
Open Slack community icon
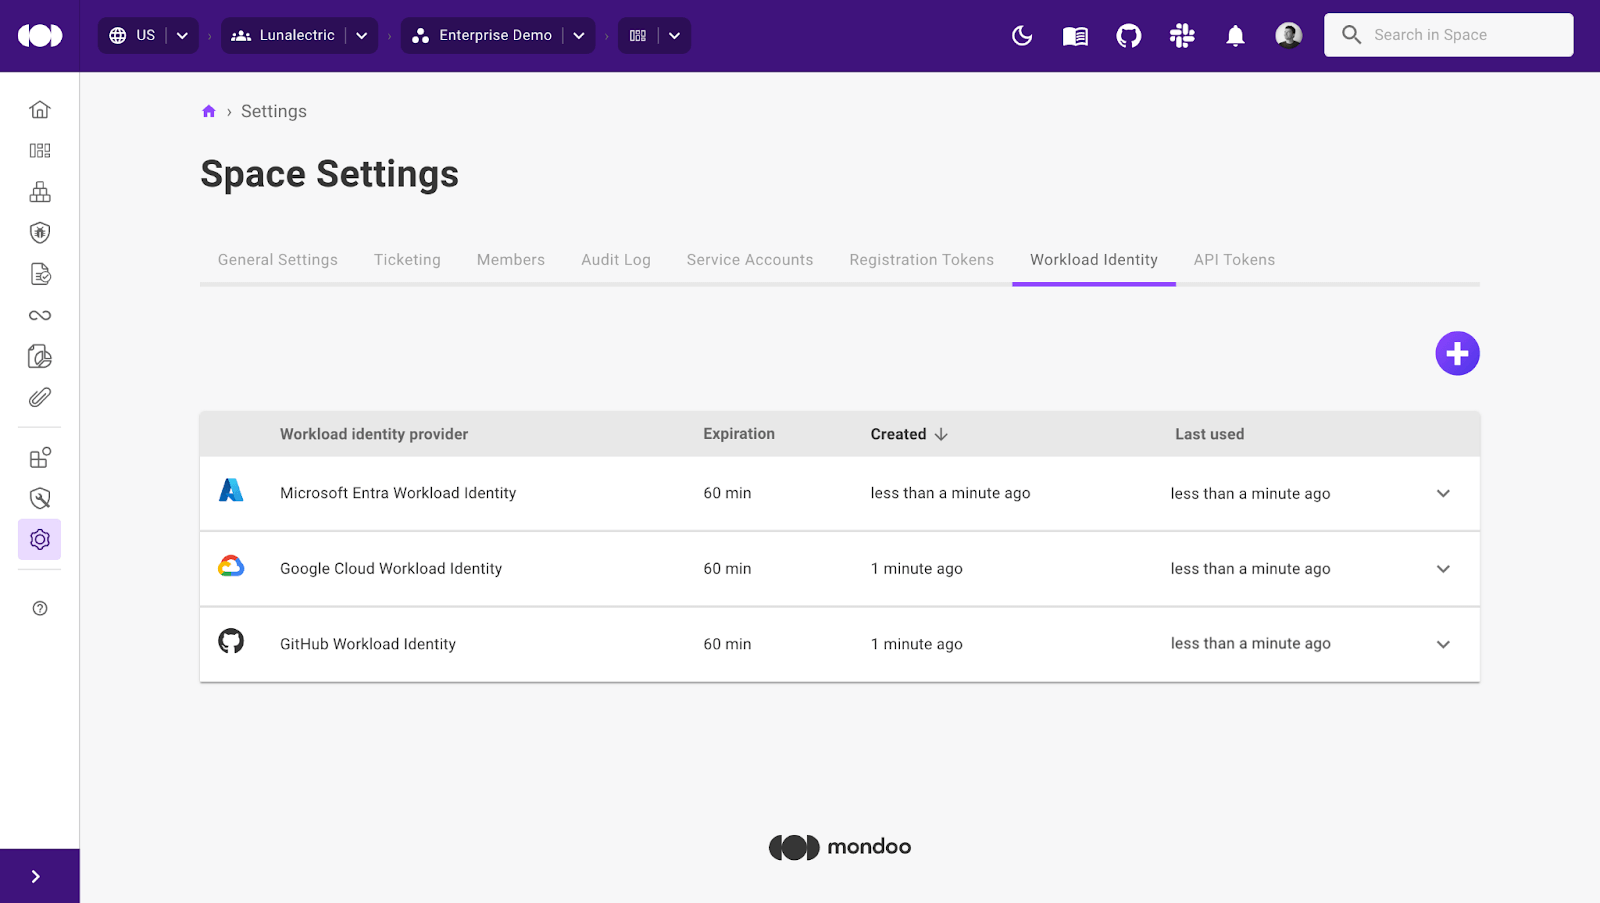point(1182,36)
